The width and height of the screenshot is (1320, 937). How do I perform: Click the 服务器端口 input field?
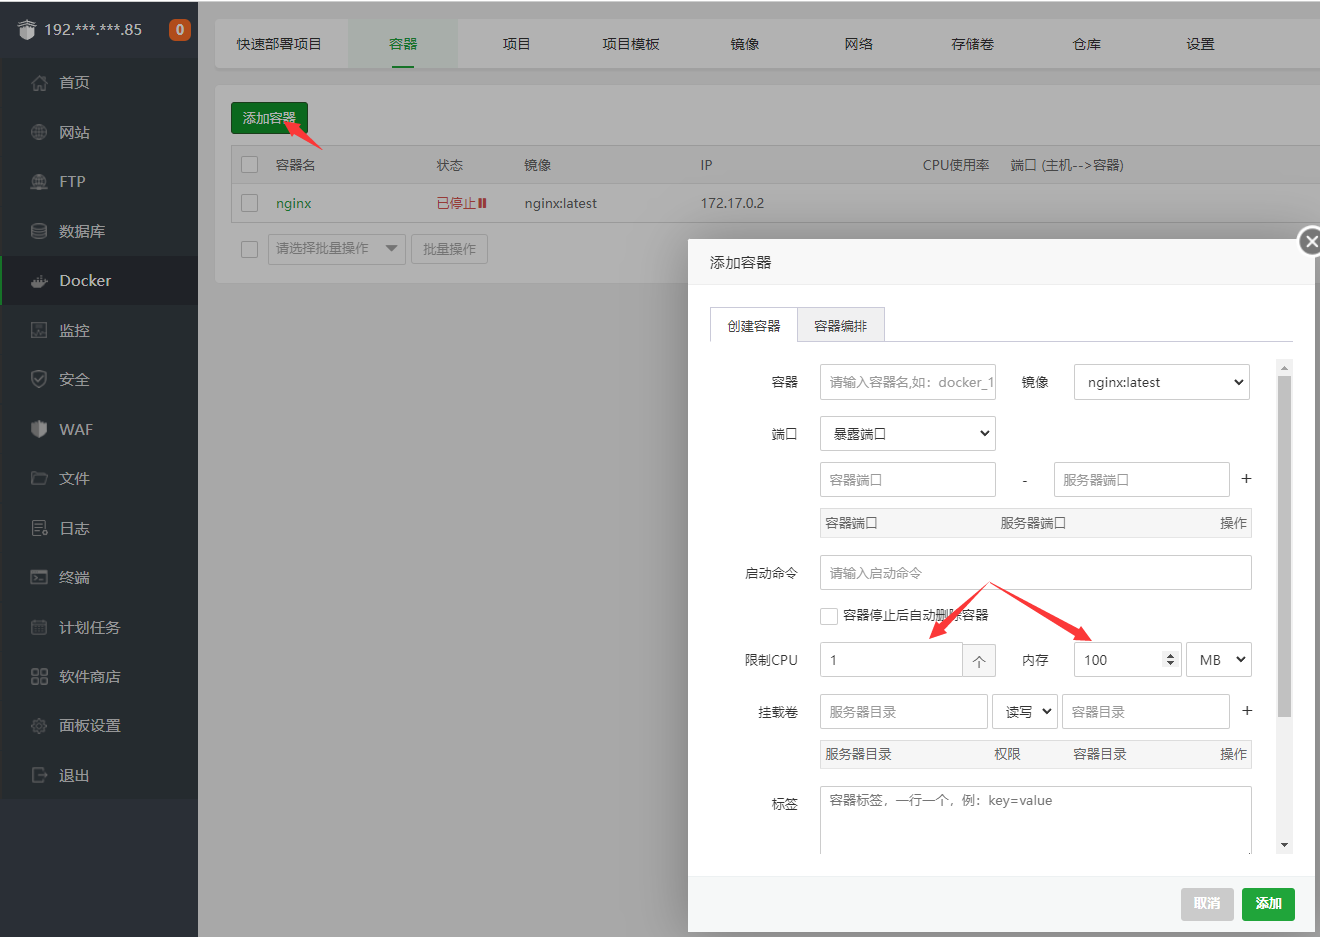[x=1142, y=480]
